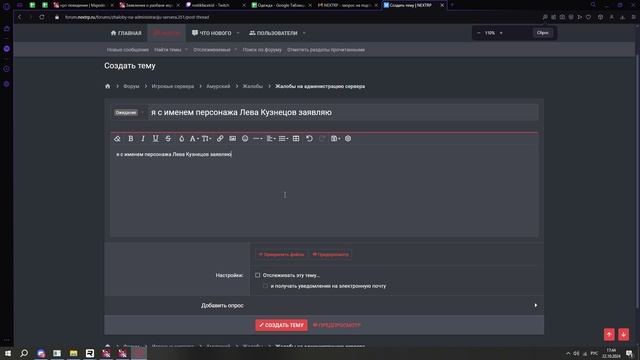Open the smilies emoji picker
Image resolution: width=640 pixels, height=360 pixels.
[x=245, y=139]
